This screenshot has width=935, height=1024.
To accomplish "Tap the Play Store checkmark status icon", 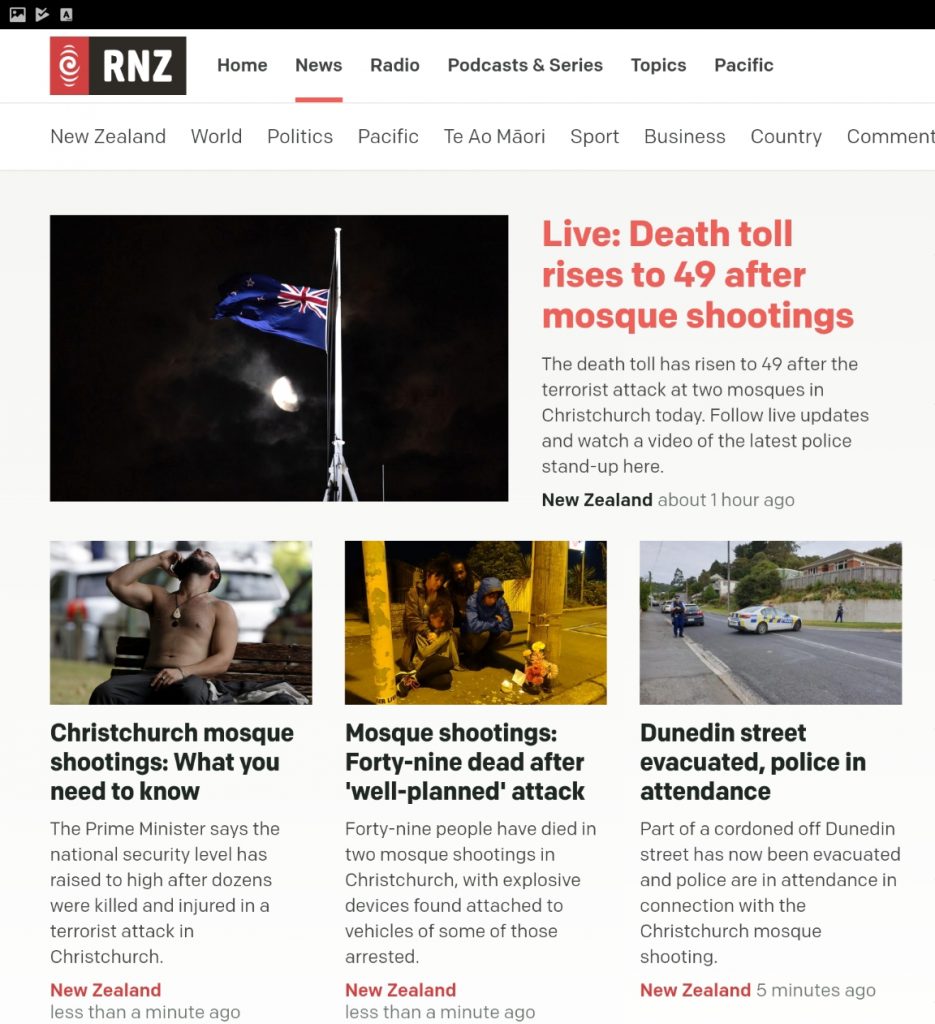I will tap(42, 14).
